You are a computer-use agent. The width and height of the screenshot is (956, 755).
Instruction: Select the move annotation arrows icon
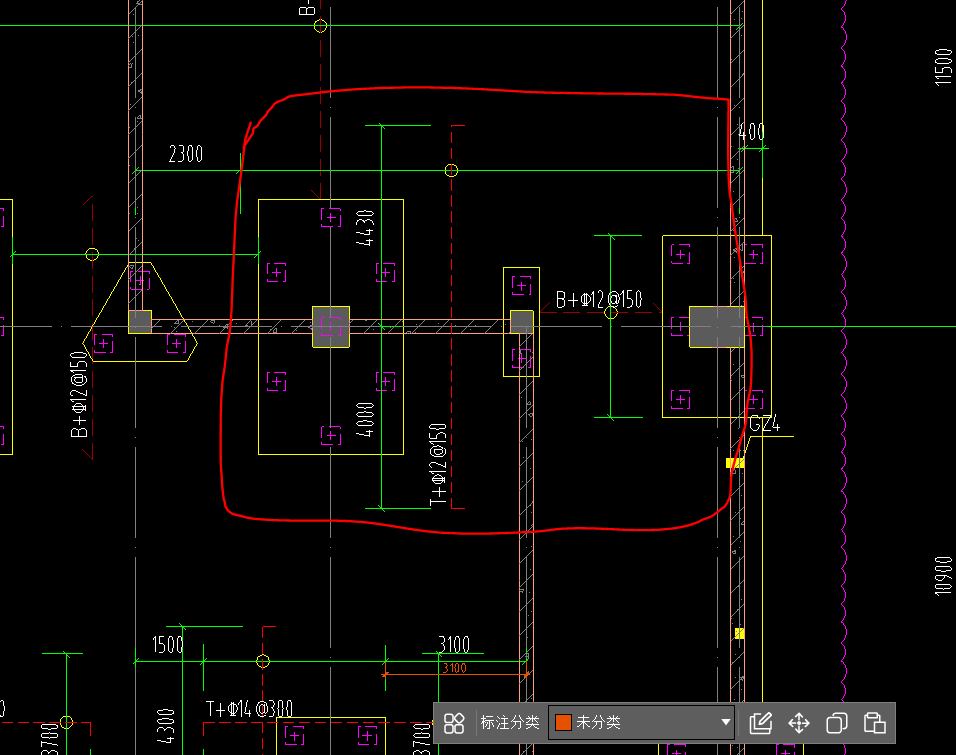[799, 722]
